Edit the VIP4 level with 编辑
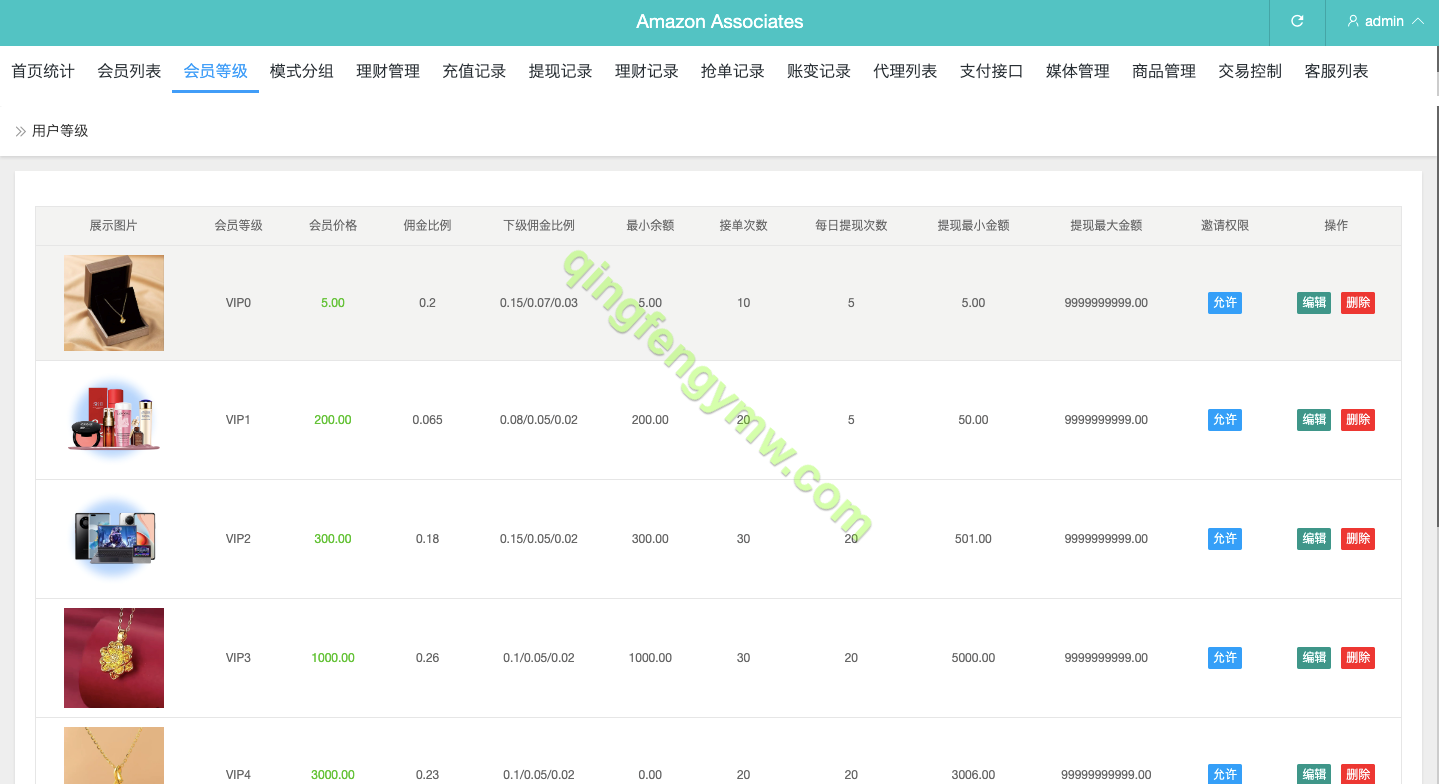Screen dimensions: 1439x784 coord(1314,774)
